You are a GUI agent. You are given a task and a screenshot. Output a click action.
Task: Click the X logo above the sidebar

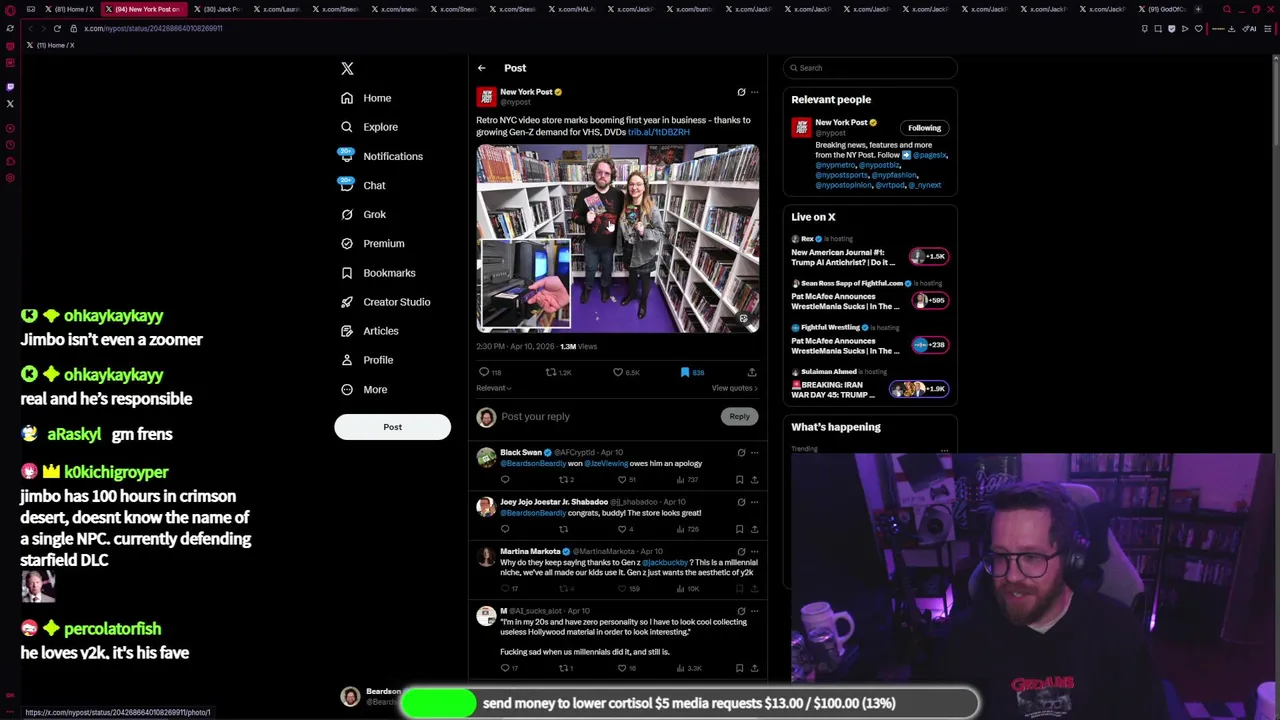tap(347, 68)
